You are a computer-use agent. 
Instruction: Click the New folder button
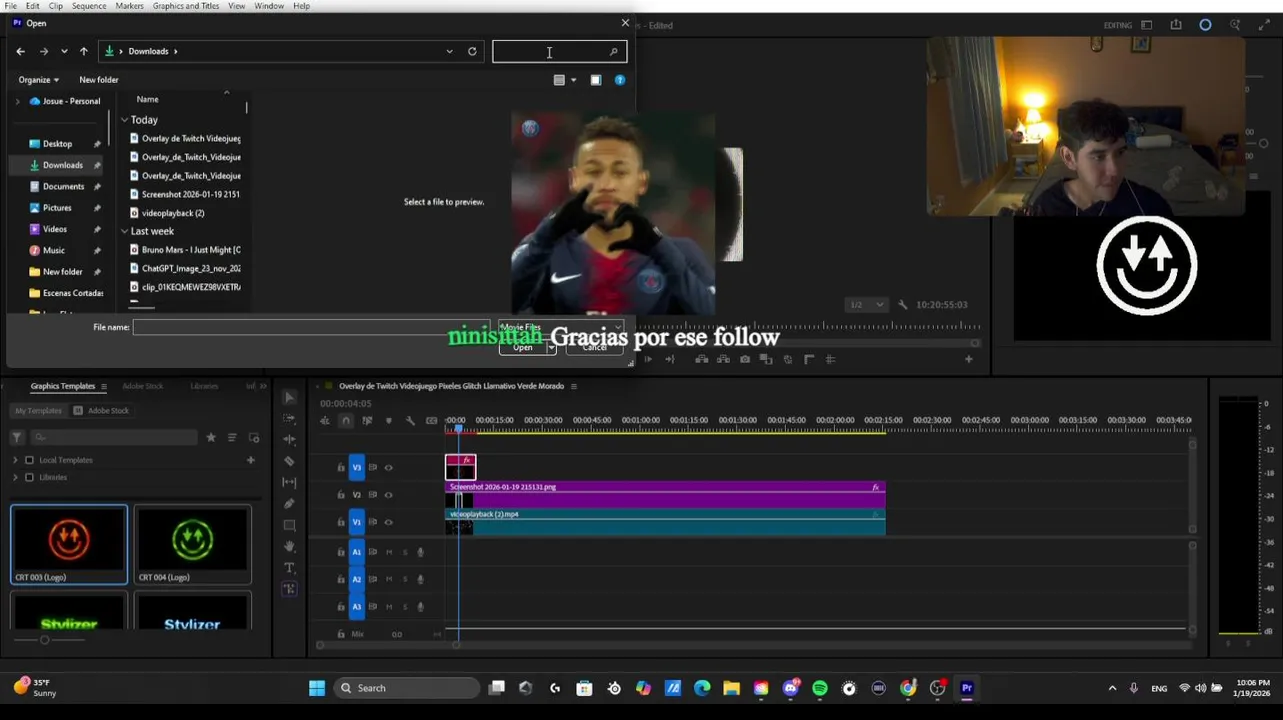coord(99,80)
